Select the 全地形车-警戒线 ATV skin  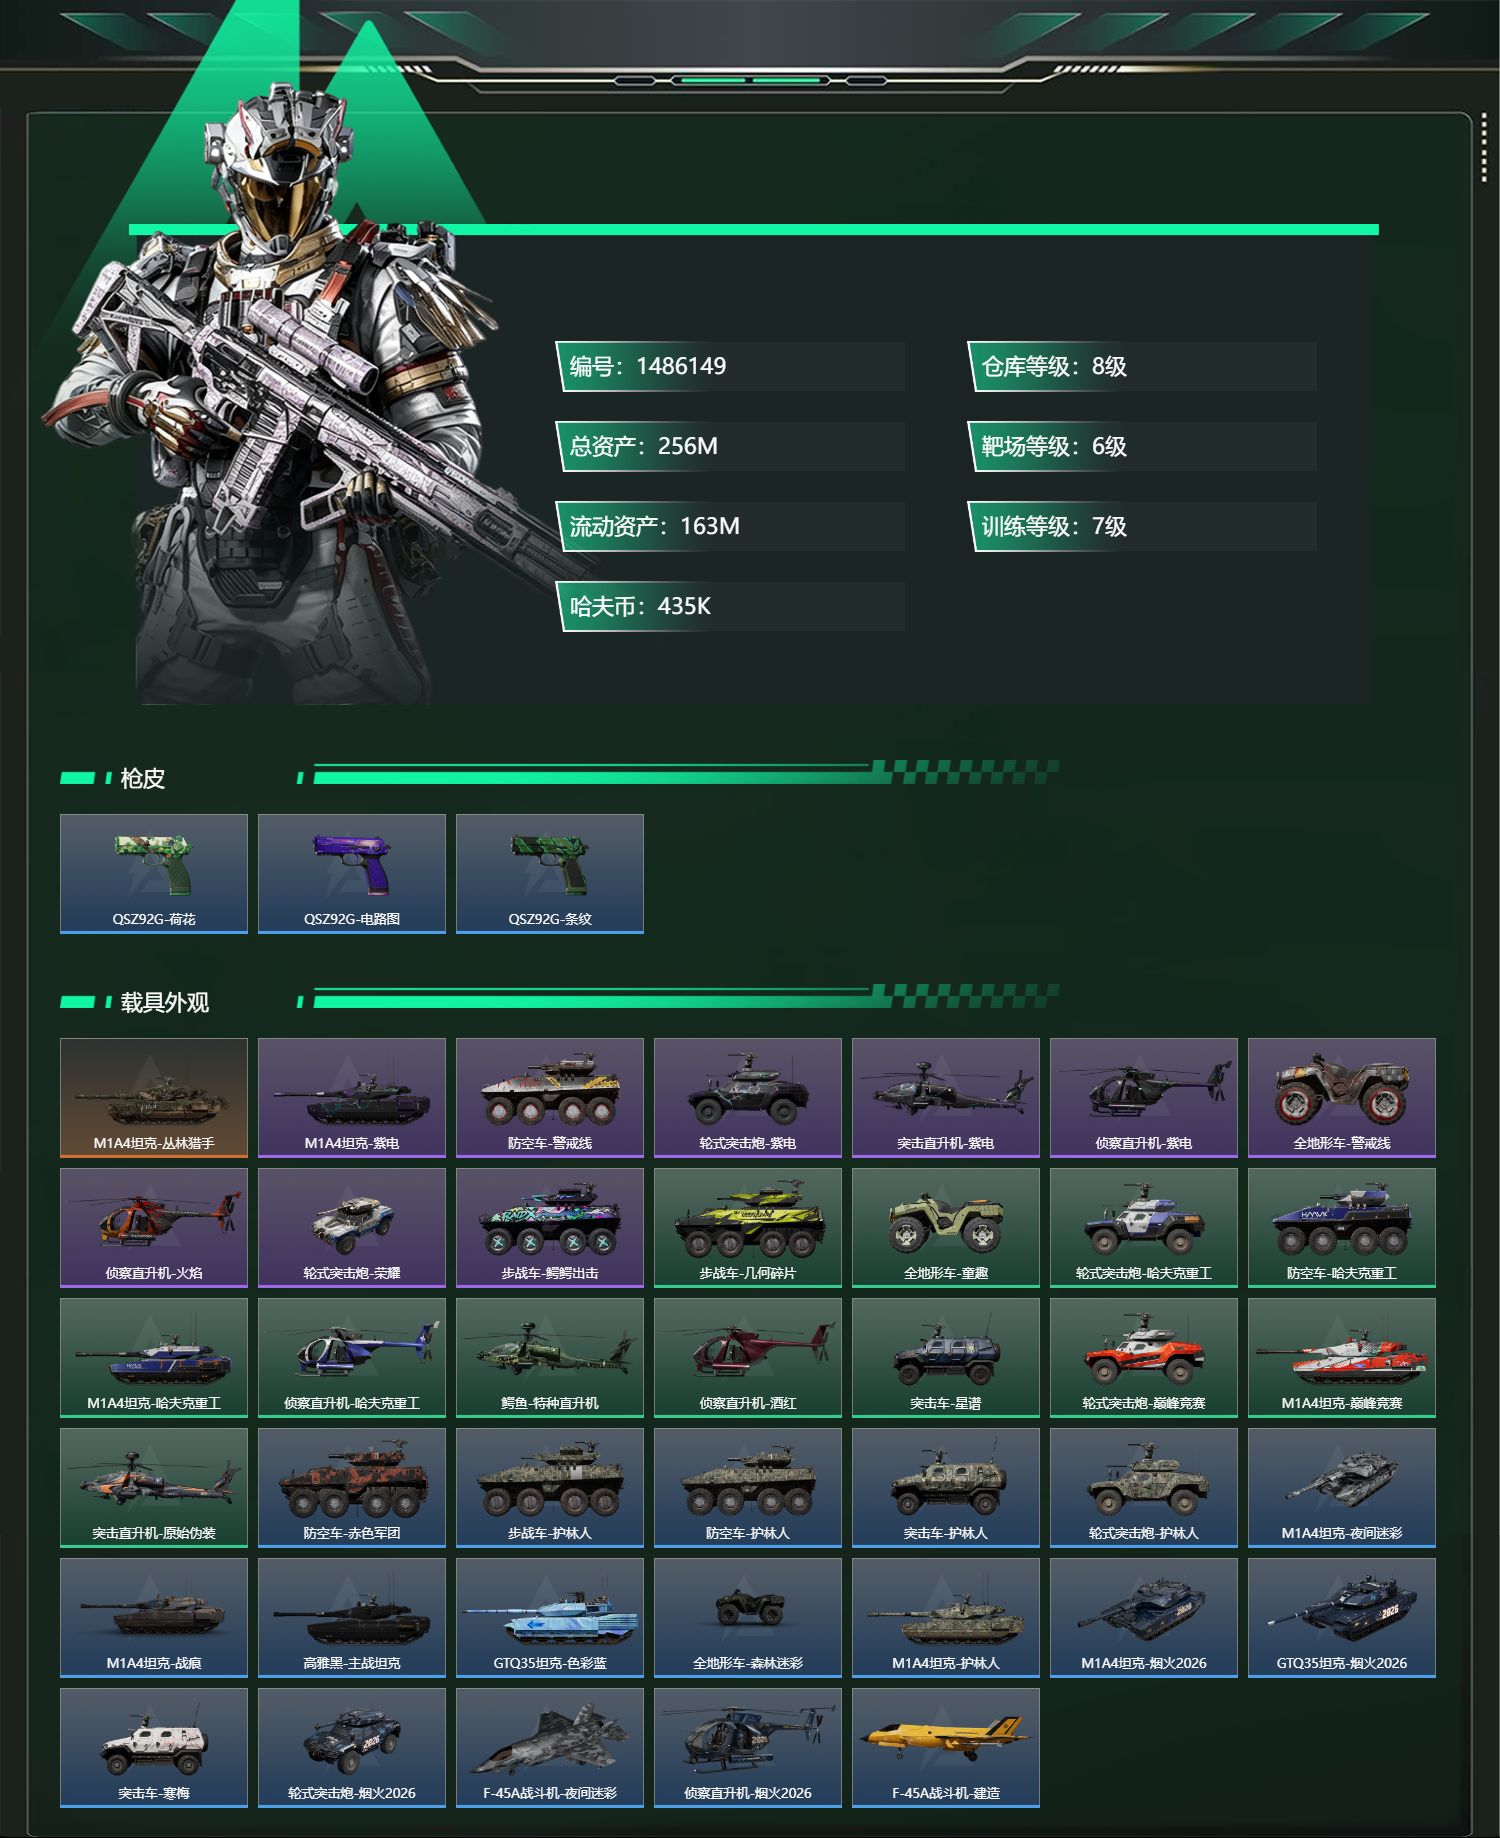coord(1342,1098)
